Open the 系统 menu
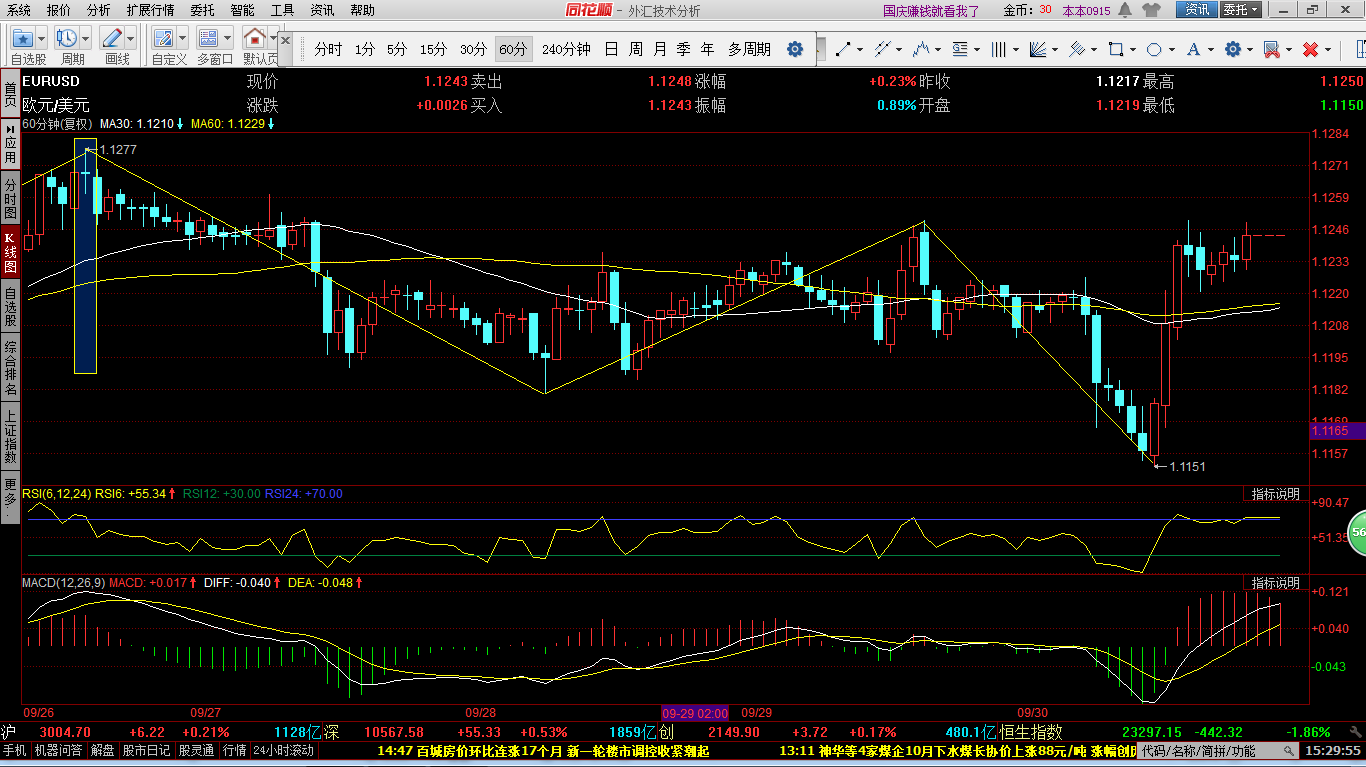 tap(17, 10)
